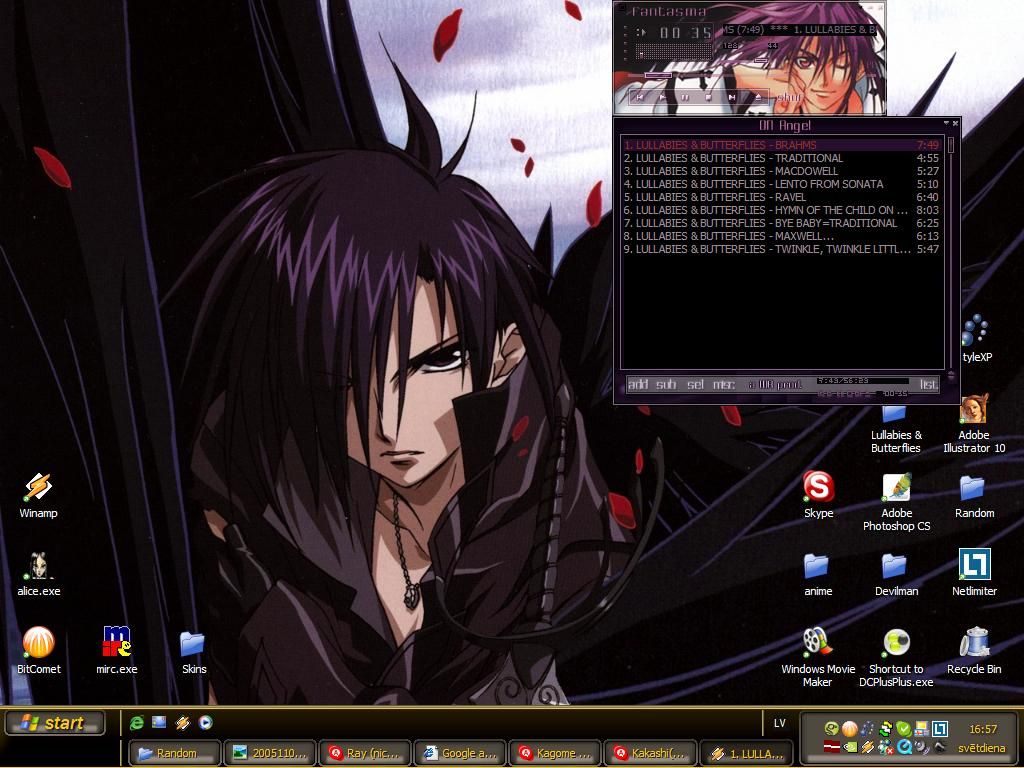Go to previous track in Winamp
Screen dimensions: 1024x768
pyautogui.click(x=640, y=97)
